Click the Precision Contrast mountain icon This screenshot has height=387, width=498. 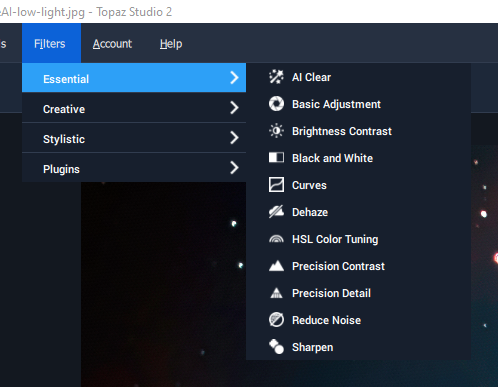coord(276,266)
